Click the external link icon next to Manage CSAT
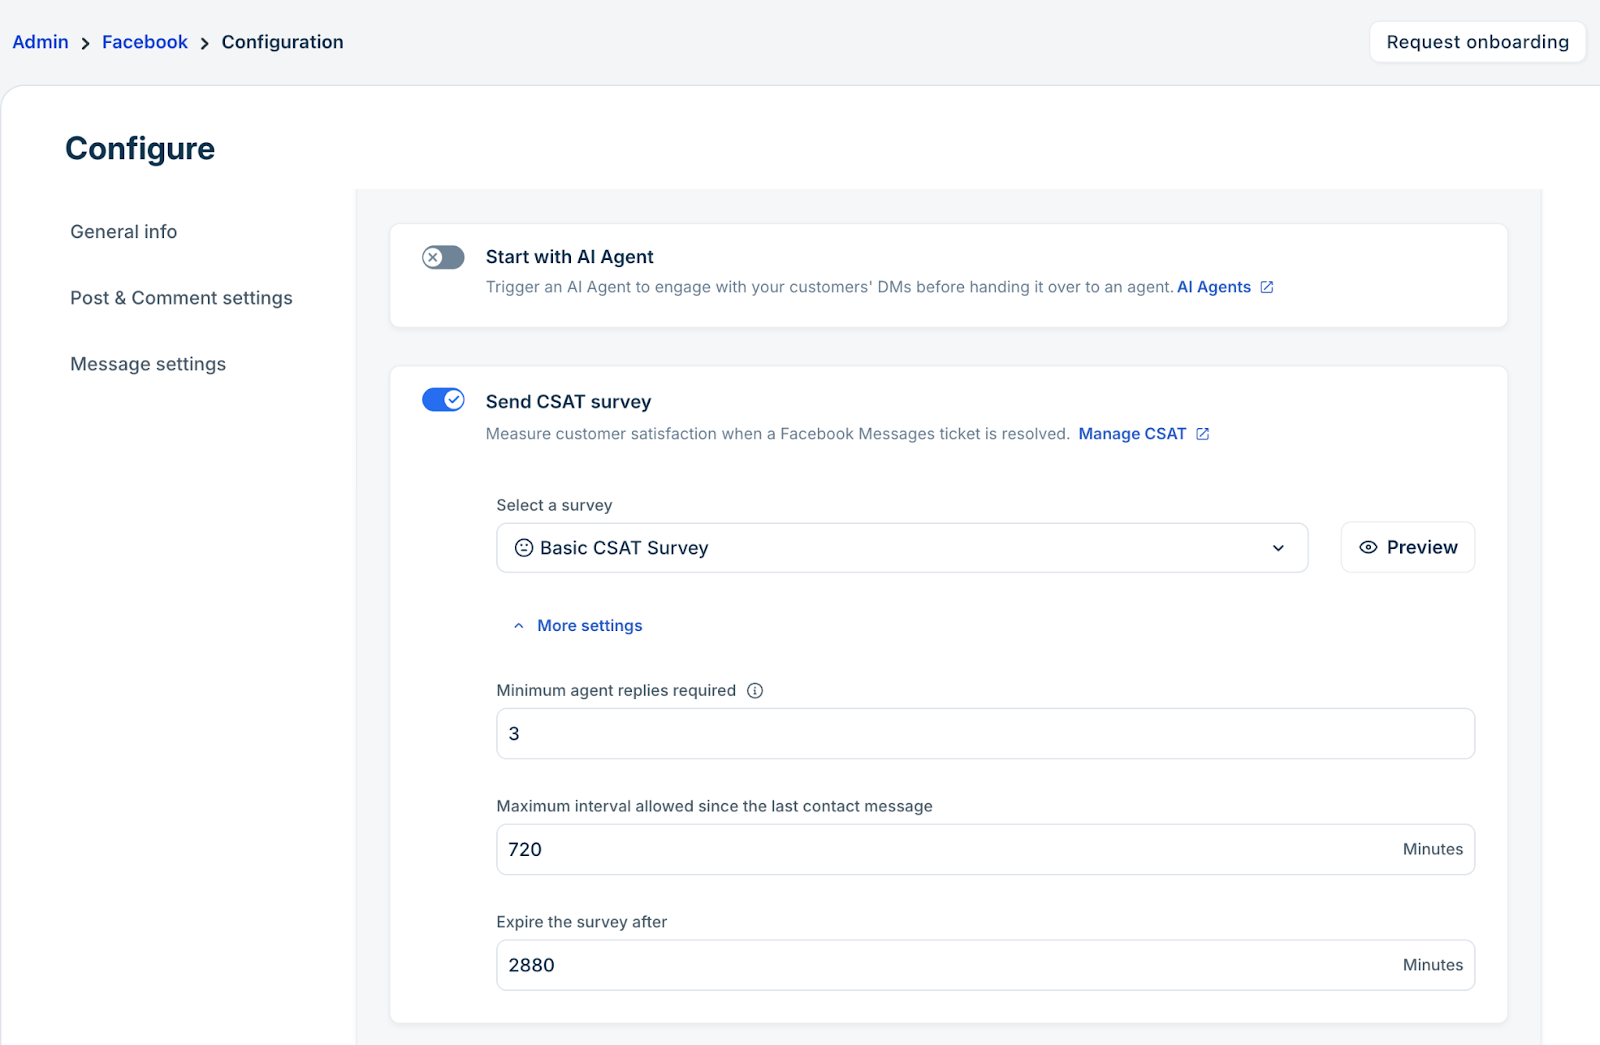The width and height of the screenshot is (1600, 1045). point(1203,434)
